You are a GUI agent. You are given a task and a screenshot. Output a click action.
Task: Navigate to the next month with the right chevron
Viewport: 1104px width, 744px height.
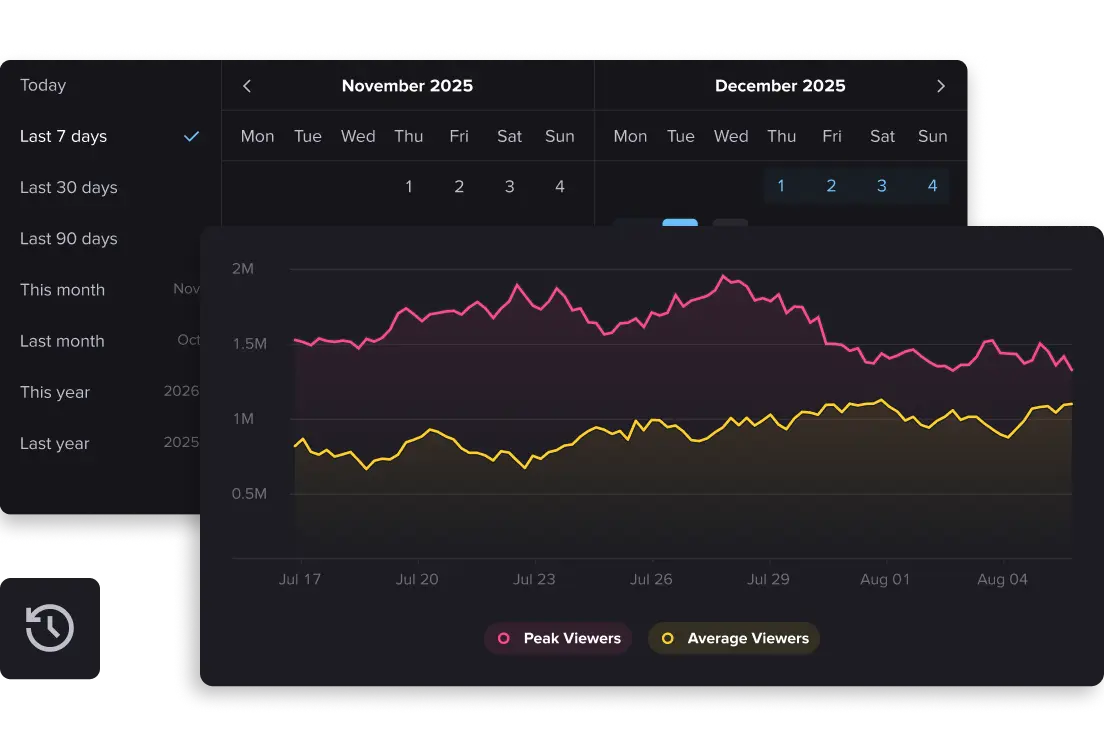point(940,86)
